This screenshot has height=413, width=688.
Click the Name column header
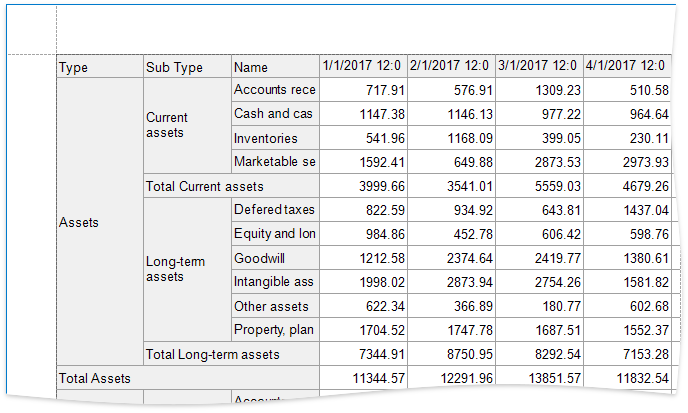point(274,67)
